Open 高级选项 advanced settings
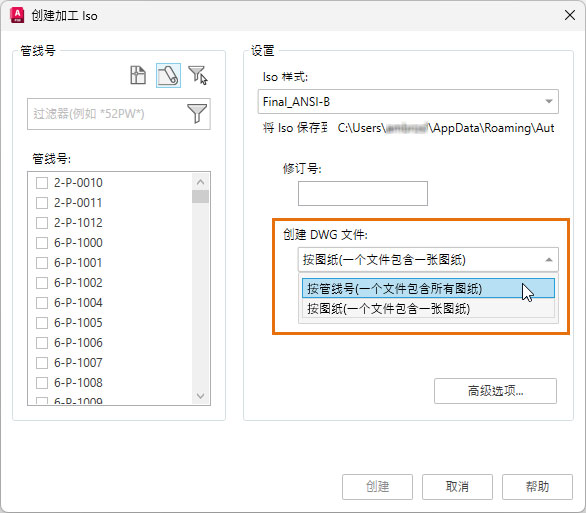The height and width of the screenshot is (513, 586). pos(495,391)
